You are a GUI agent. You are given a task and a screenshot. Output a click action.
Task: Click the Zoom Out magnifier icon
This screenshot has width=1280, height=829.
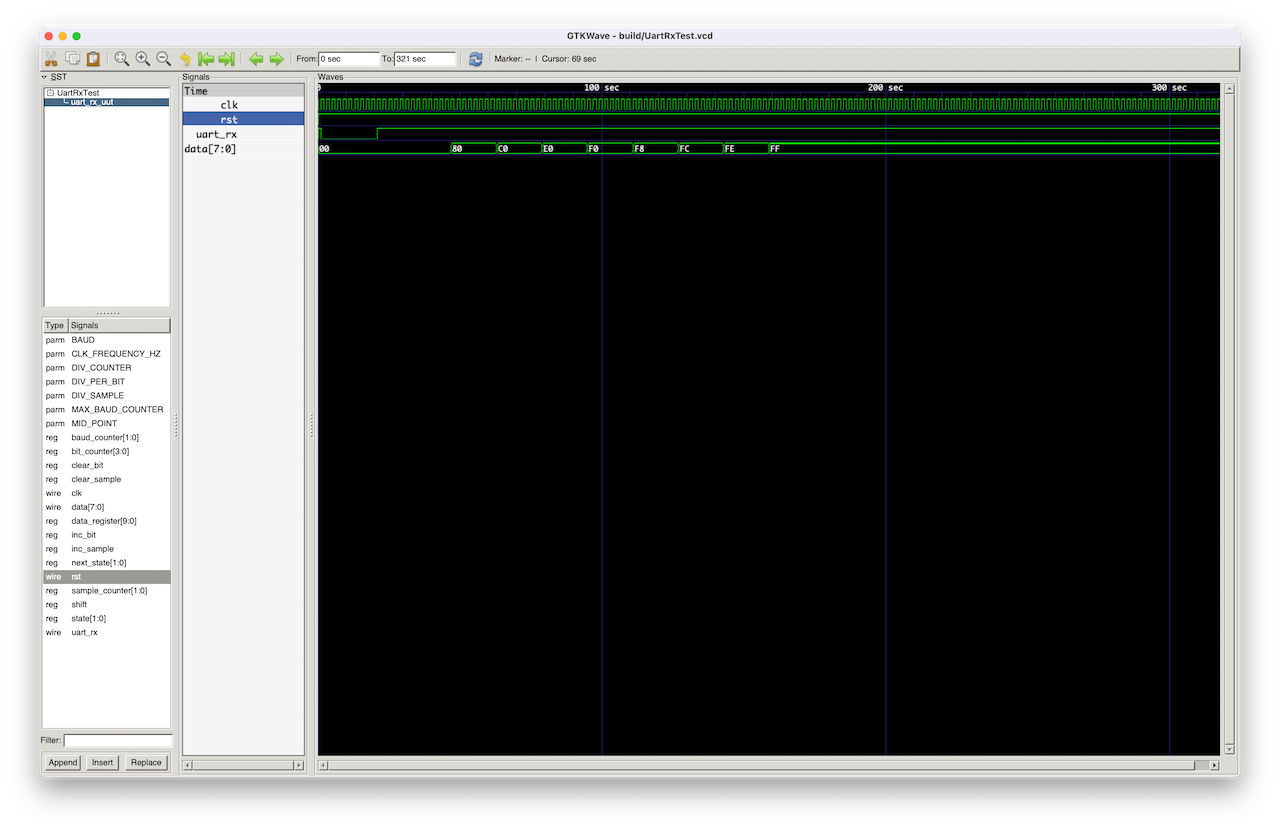click(x=164, y=59)
